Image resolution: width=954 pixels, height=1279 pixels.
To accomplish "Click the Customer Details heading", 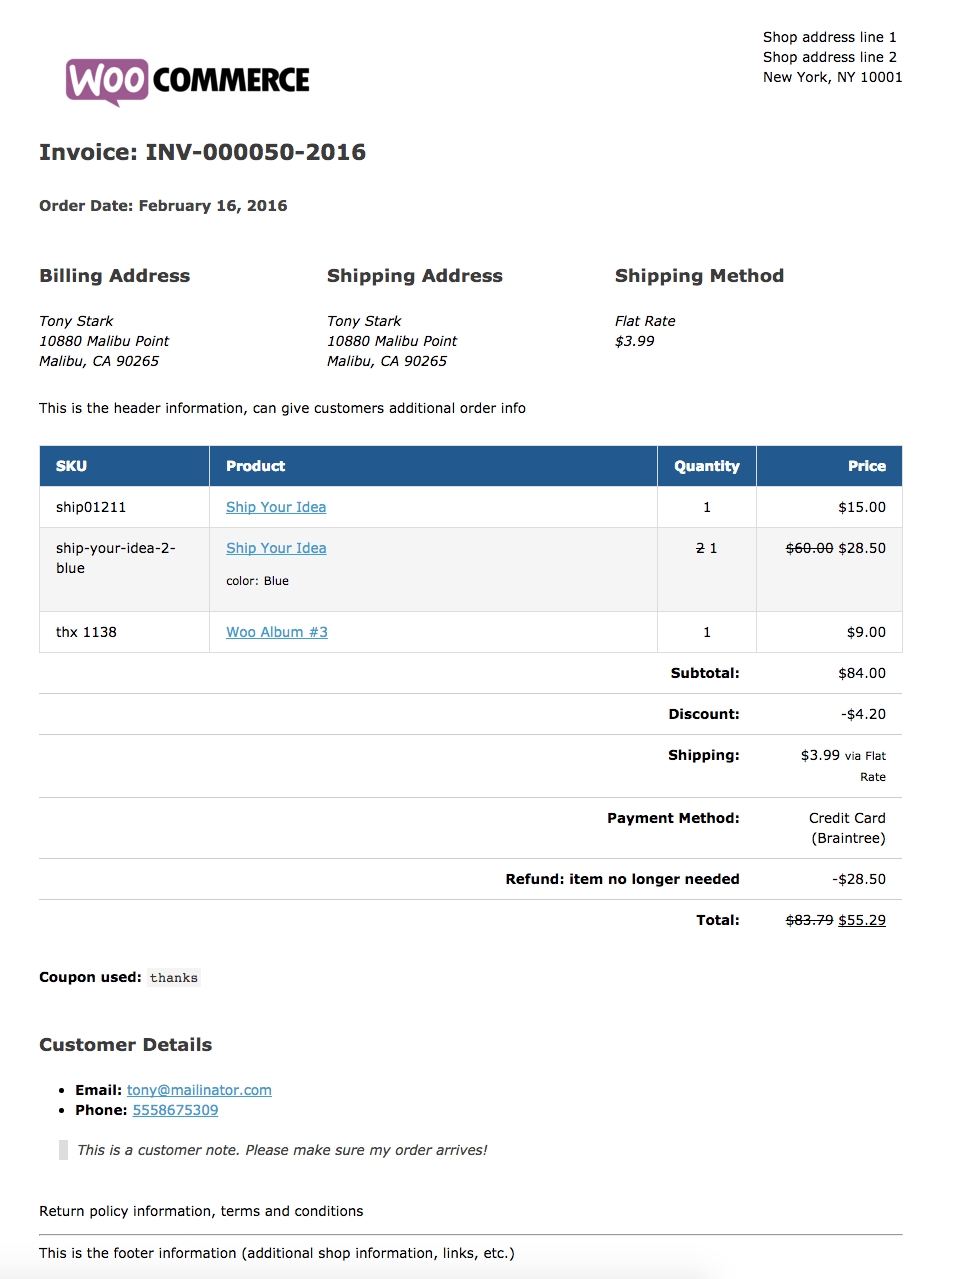I will [x=125, y=1045].
